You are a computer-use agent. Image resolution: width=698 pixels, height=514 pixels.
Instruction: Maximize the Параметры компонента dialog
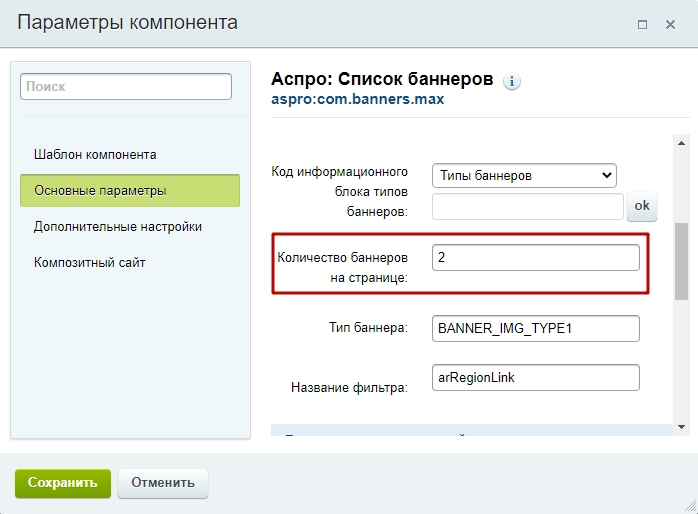(x=642, y=24)
